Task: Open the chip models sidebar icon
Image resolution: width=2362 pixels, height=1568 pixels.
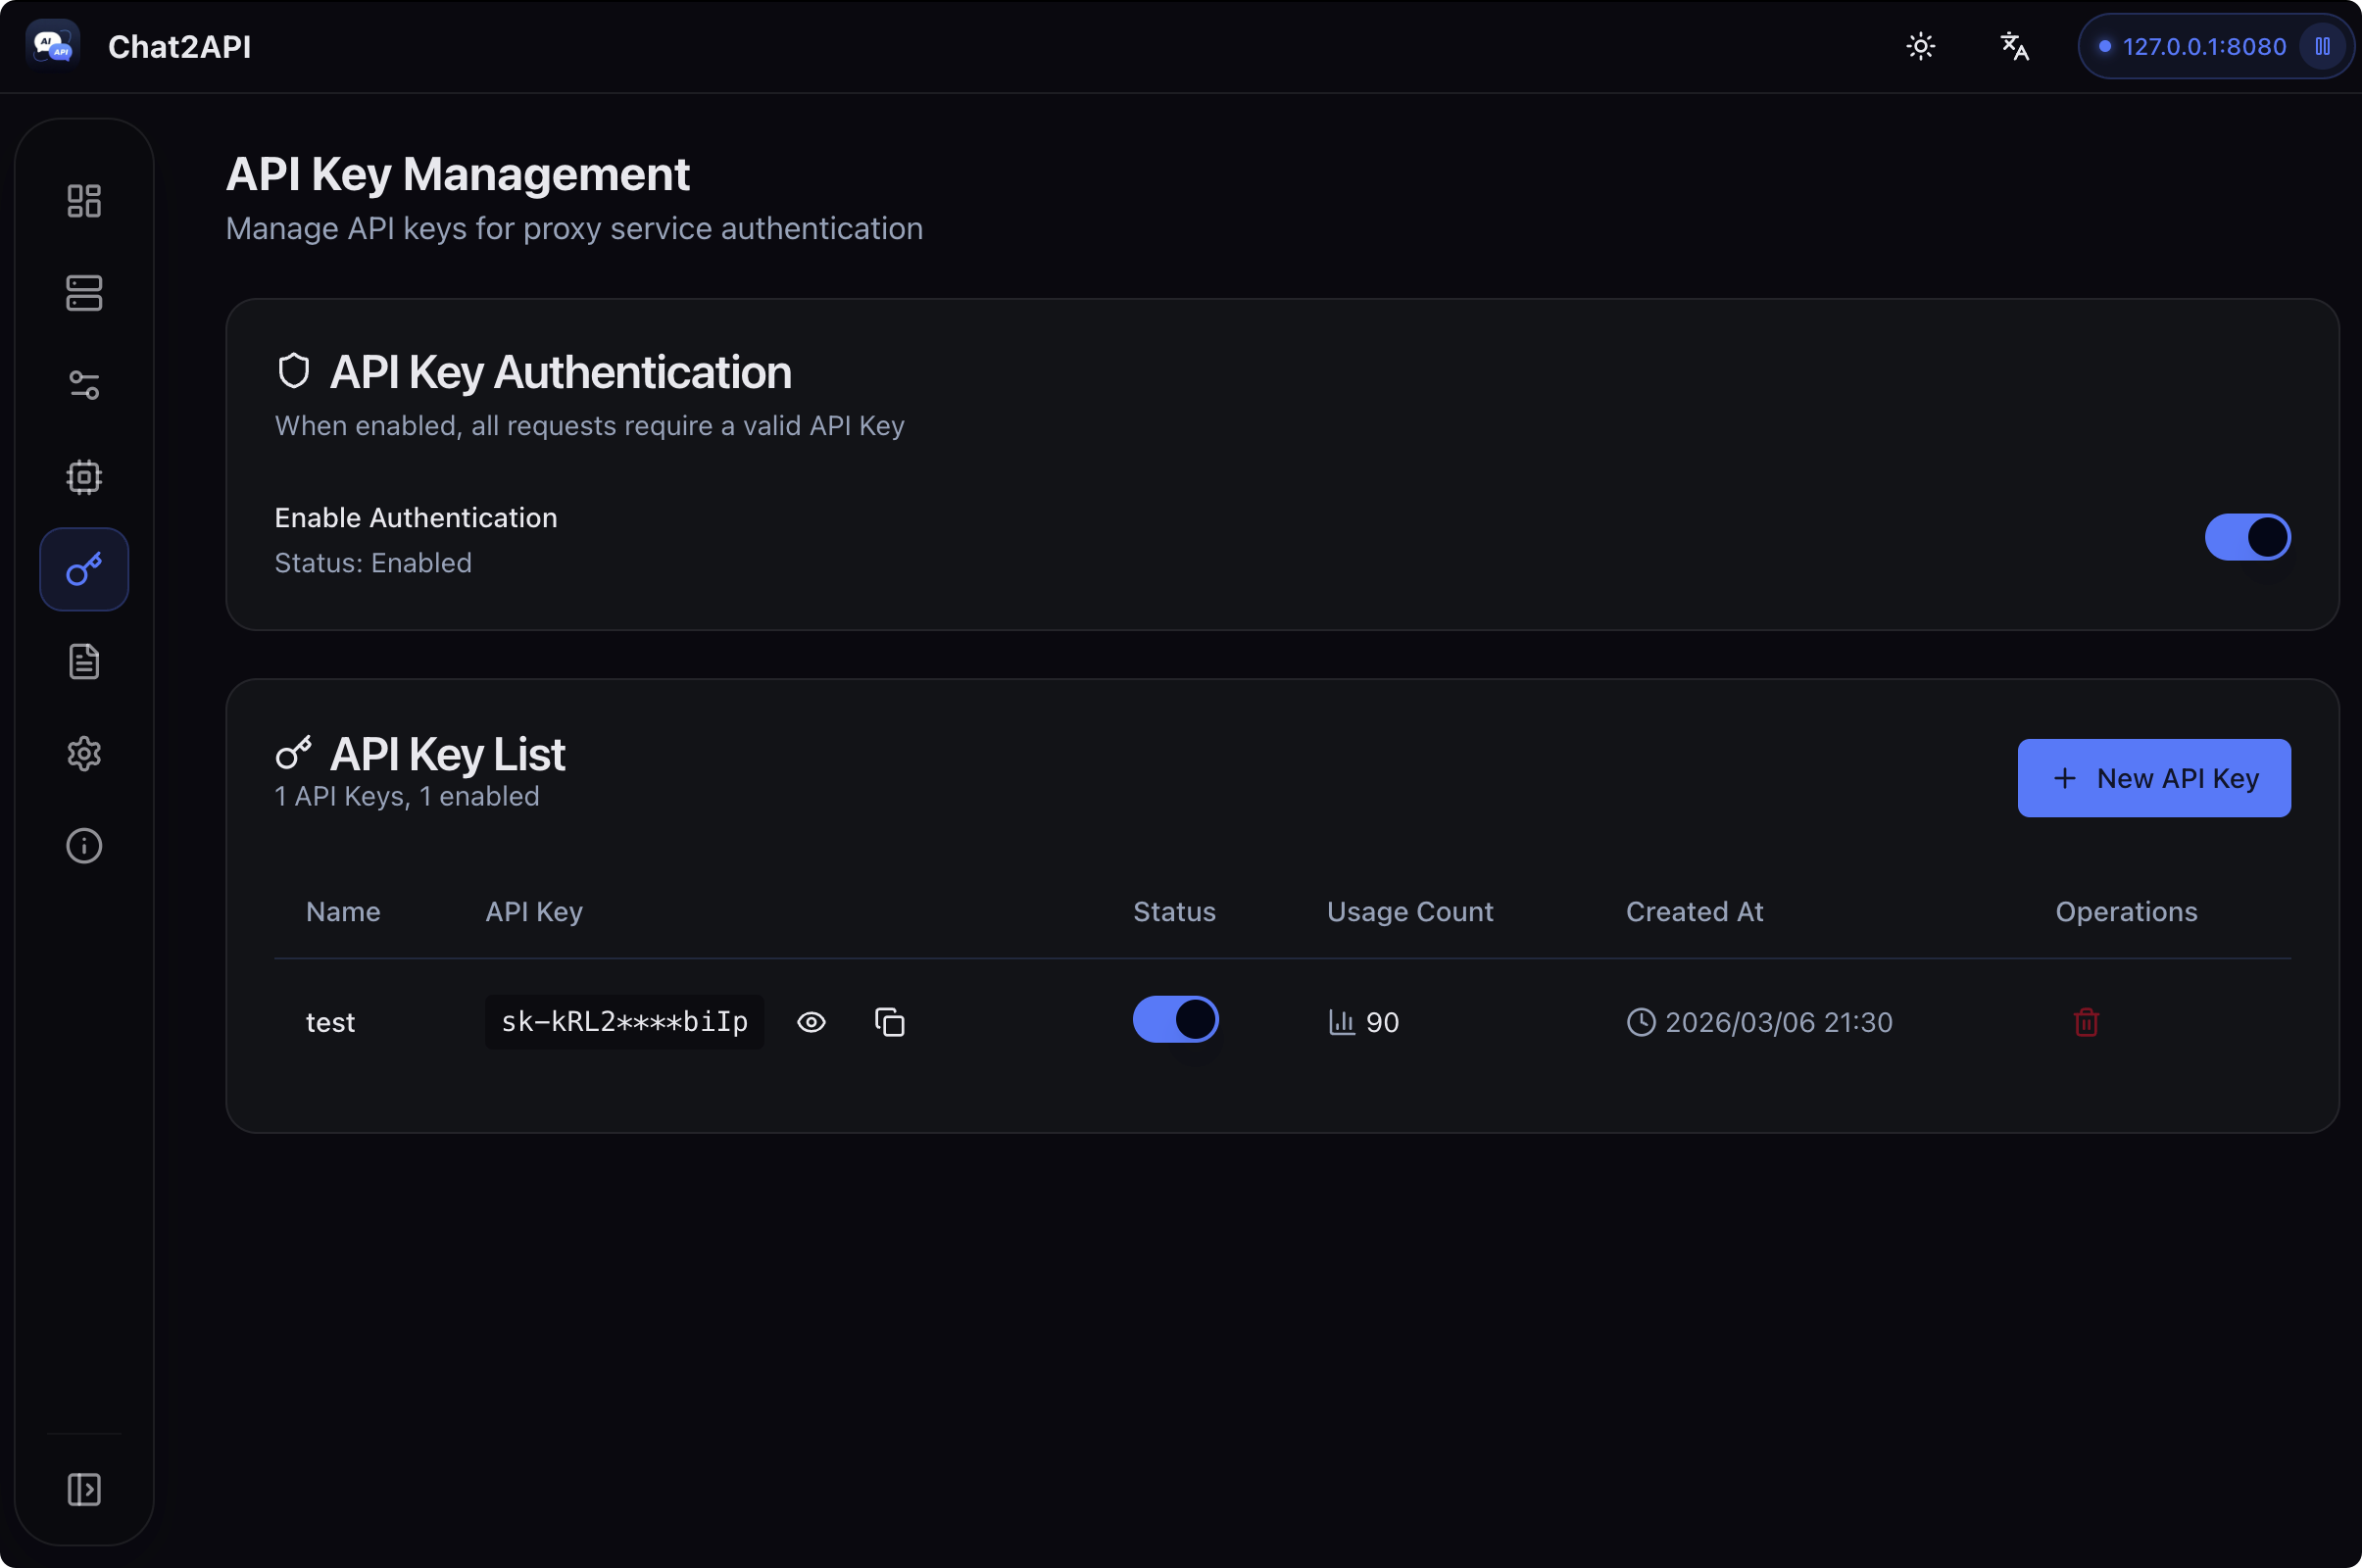Action: click(x=84, y=477)
